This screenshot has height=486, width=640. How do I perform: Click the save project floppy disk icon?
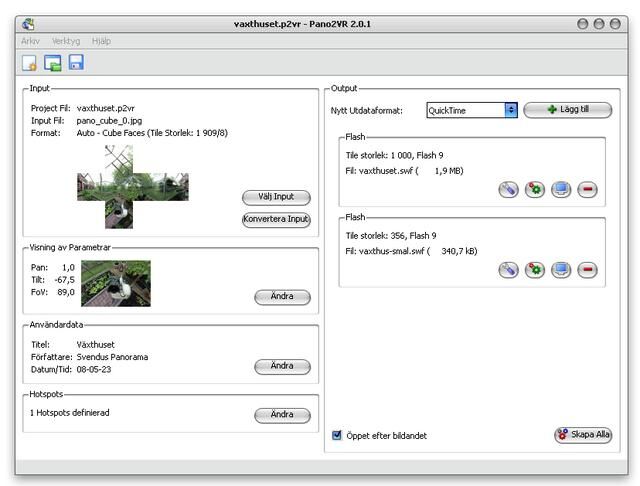tap(76, 63)
